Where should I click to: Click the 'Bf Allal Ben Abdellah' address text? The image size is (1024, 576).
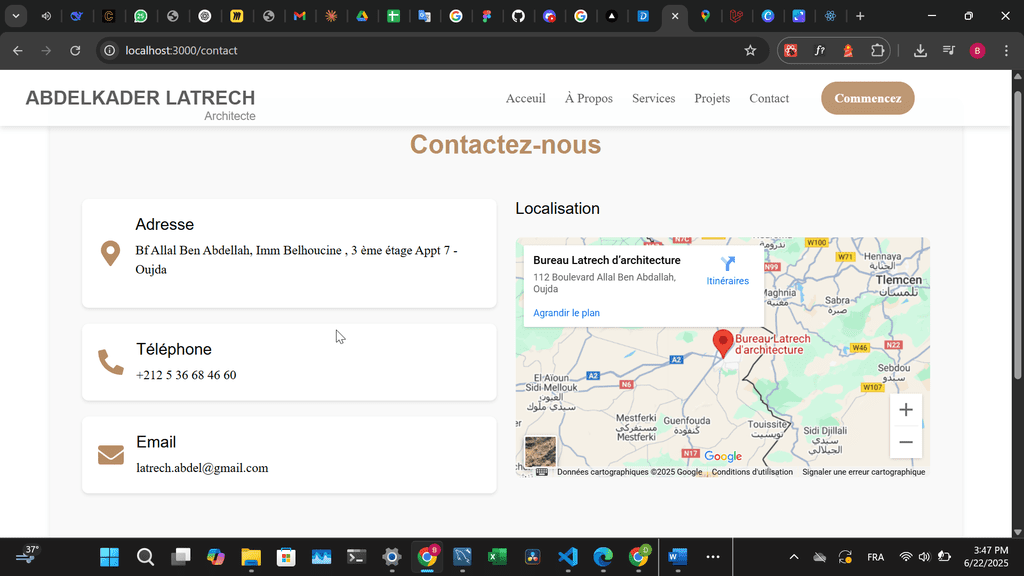(x=296, y=260)
